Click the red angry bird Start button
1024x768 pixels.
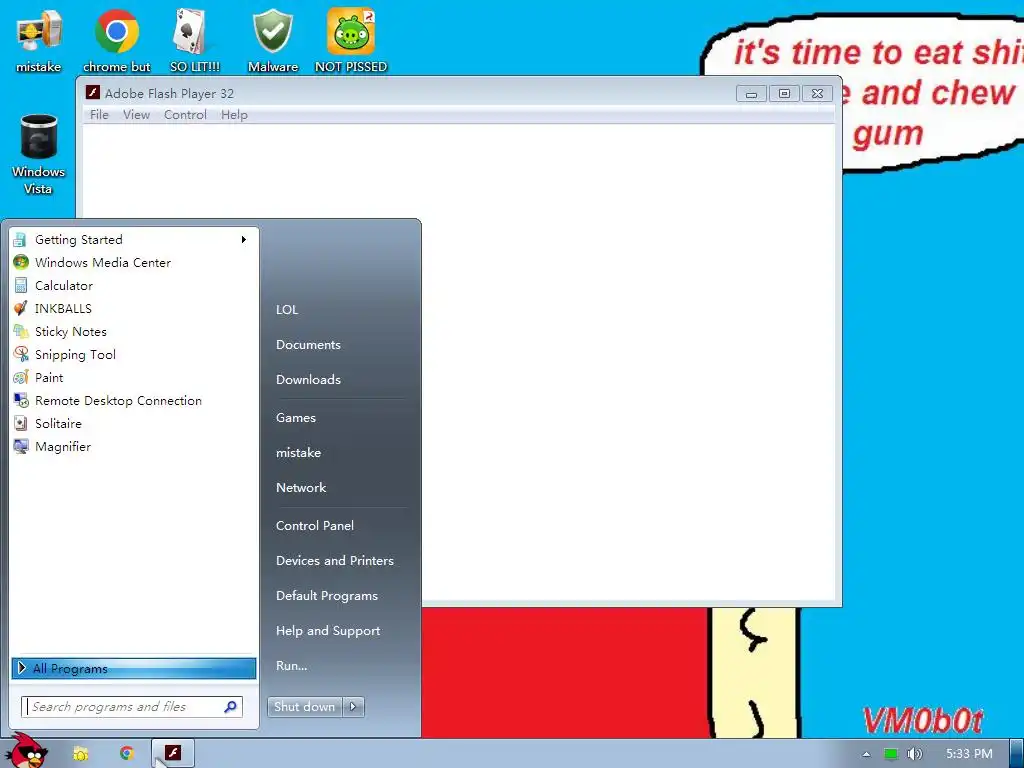pyautogui.click(x=26, y=751)
